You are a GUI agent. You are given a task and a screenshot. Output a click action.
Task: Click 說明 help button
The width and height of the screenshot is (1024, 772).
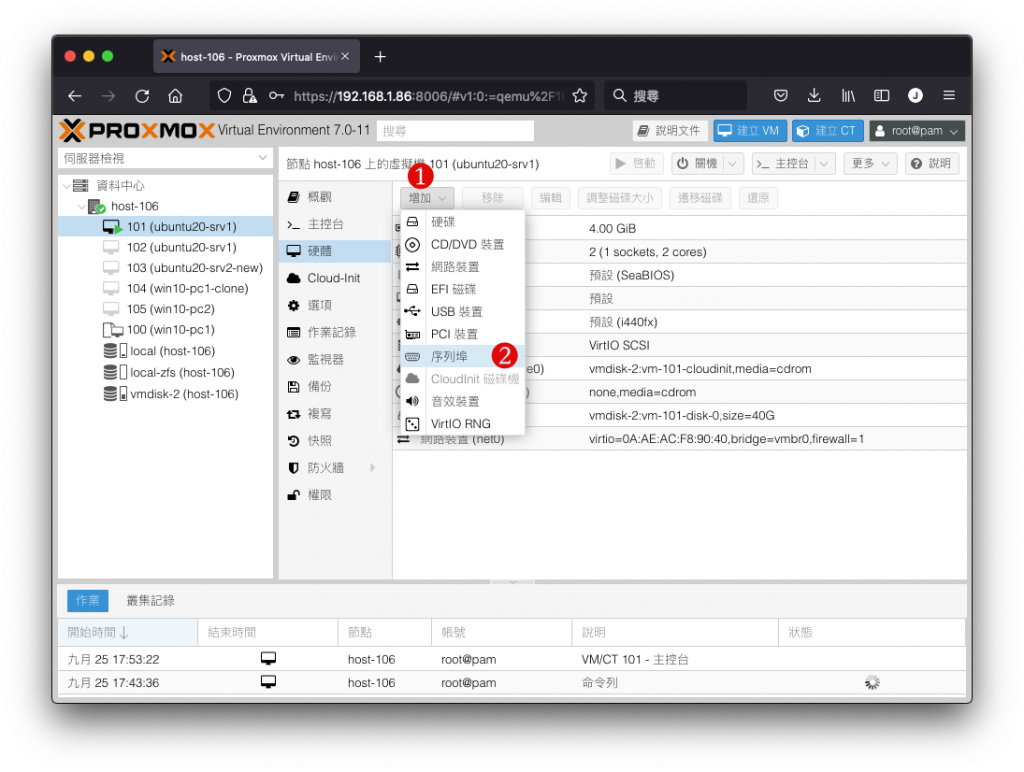click(x=932, y=163)
